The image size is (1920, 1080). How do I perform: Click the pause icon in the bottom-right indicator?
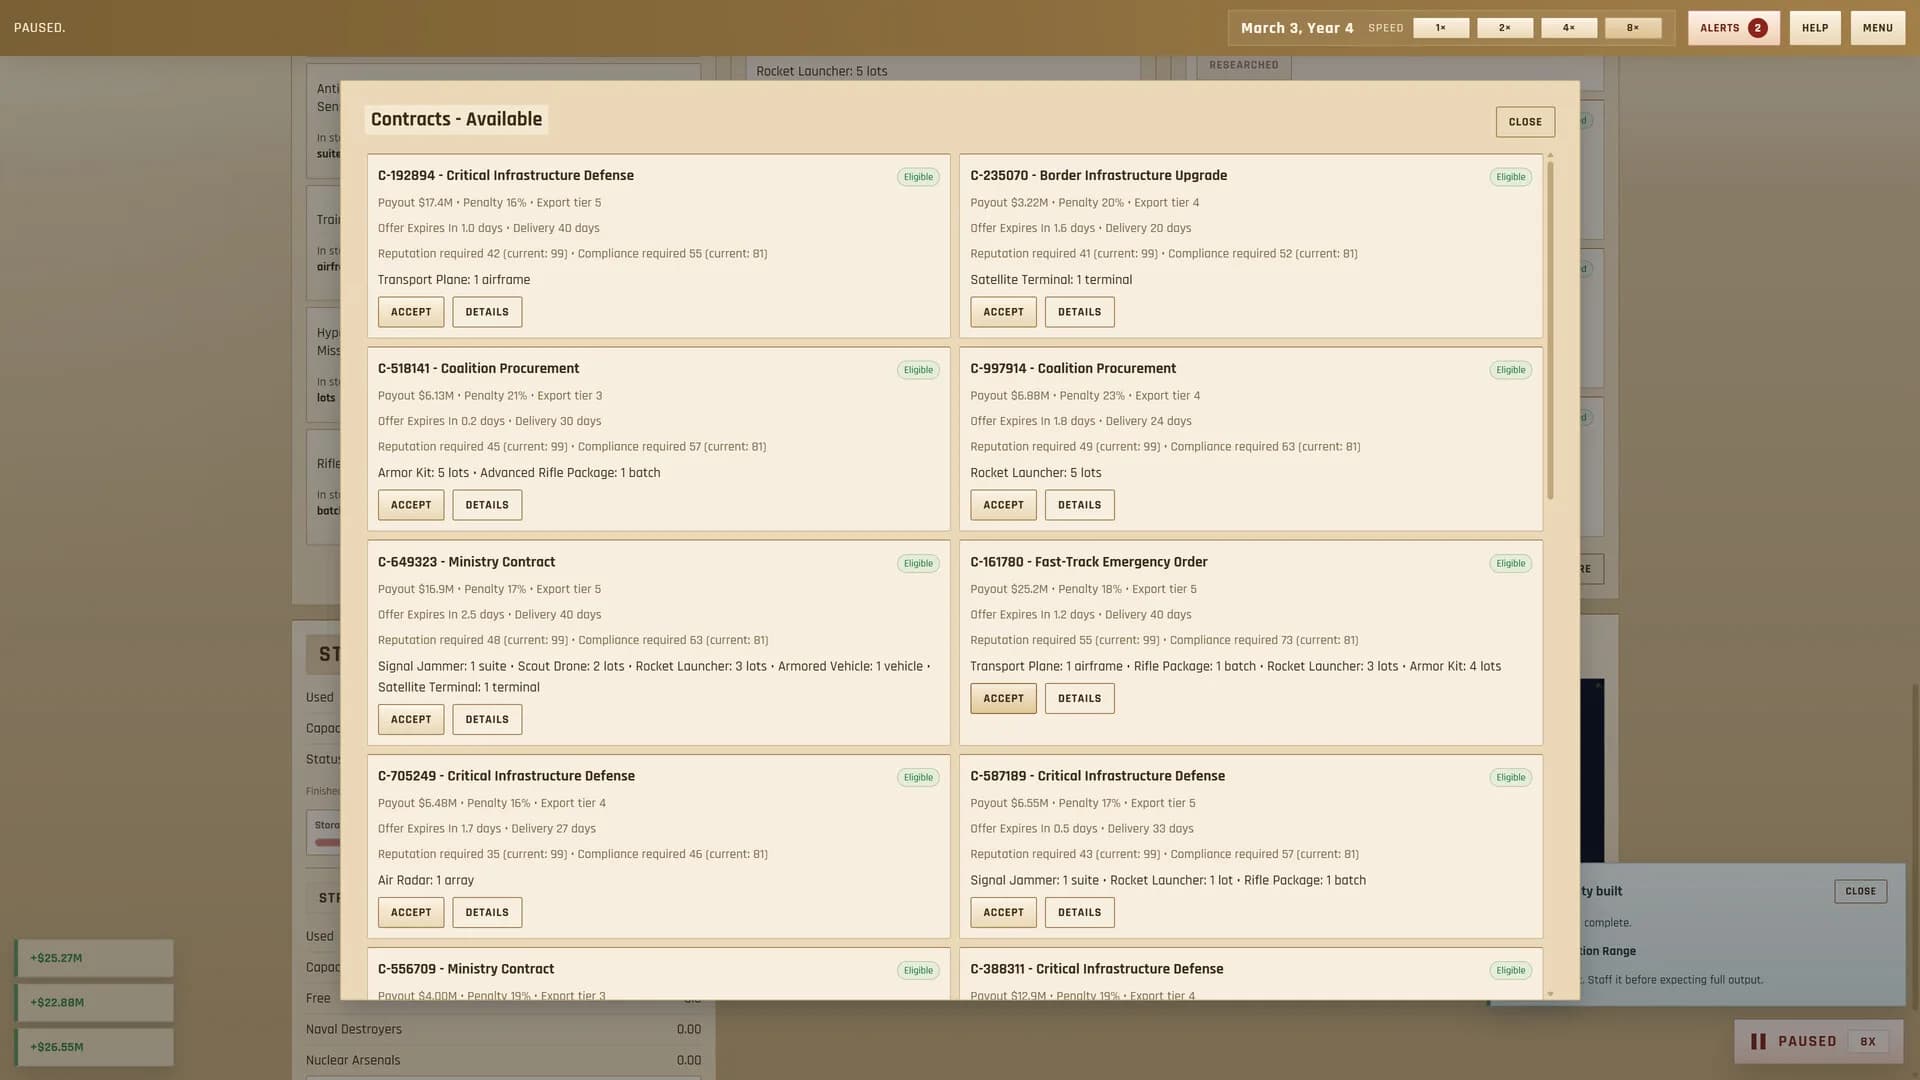tap(1758, 1041)
